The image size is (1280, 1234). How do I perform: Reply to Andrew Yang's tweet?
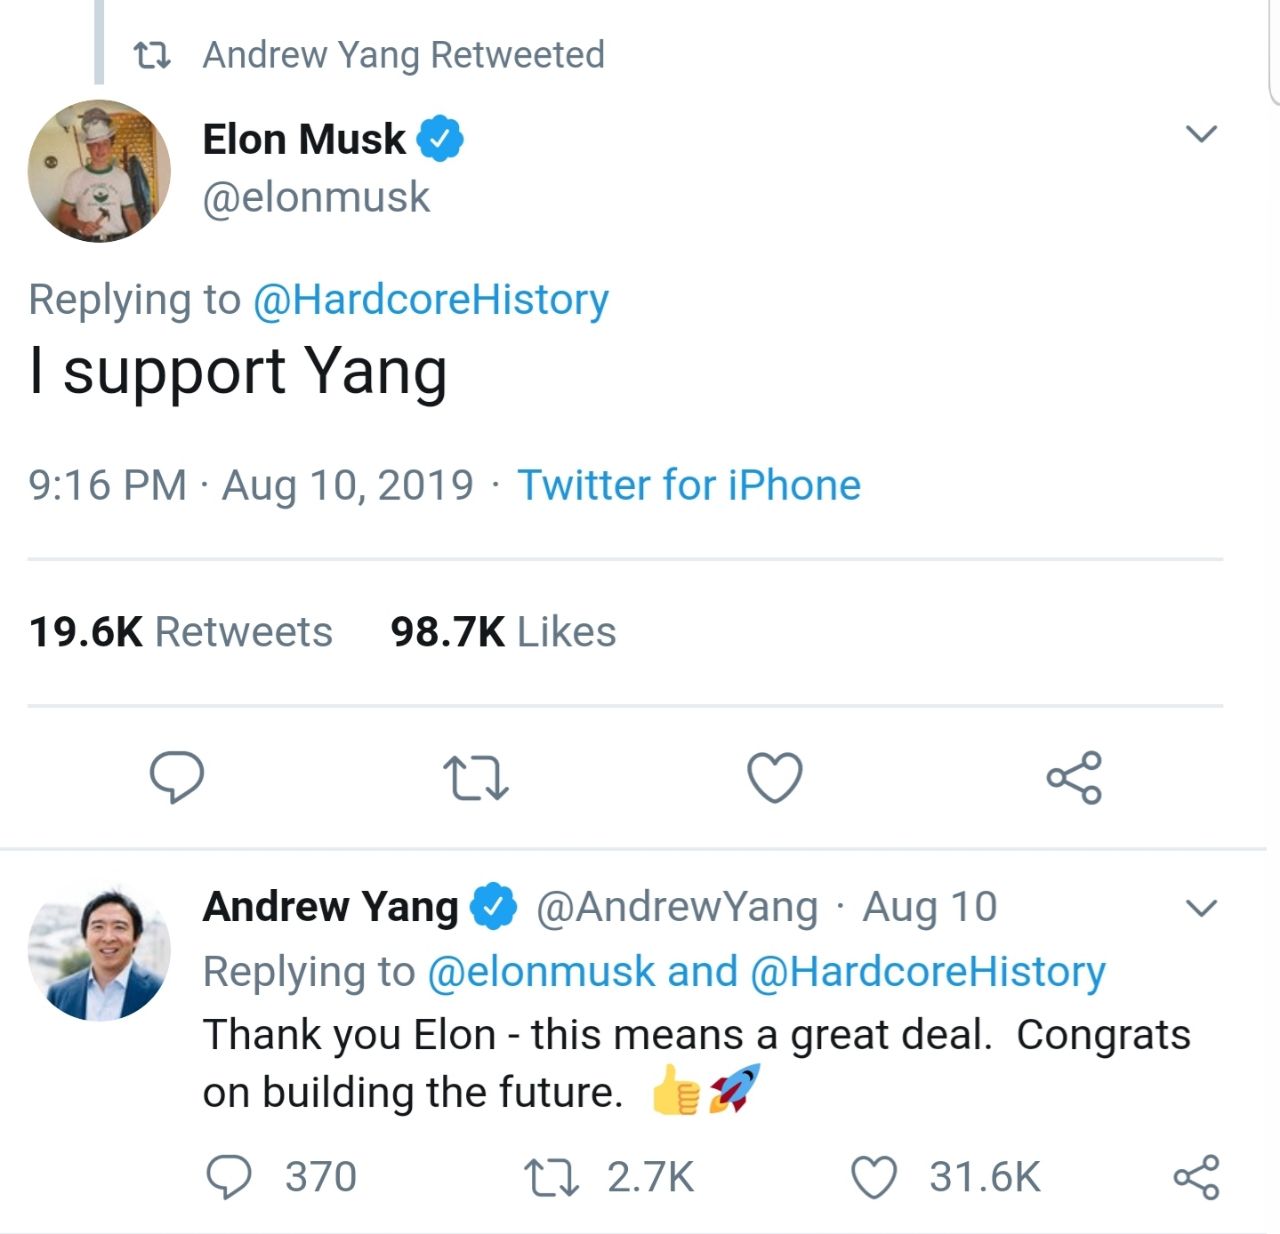pos(229,1177)
